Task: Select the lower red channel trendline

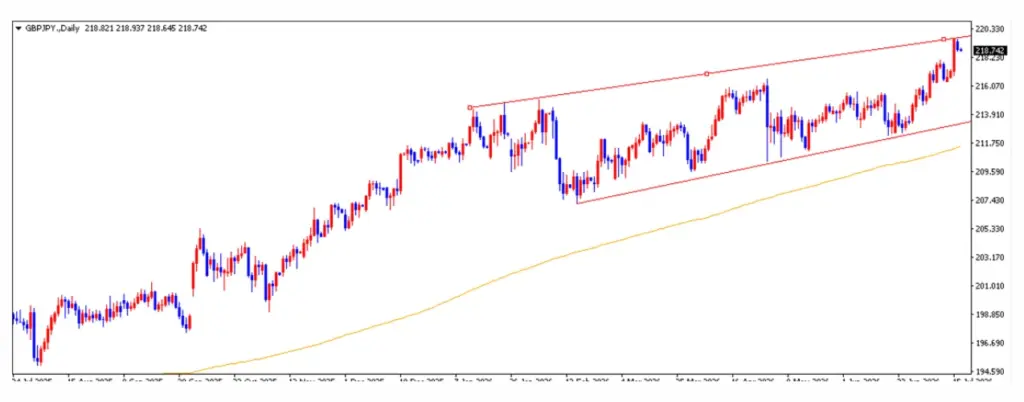Action: [x=774, y=162]
